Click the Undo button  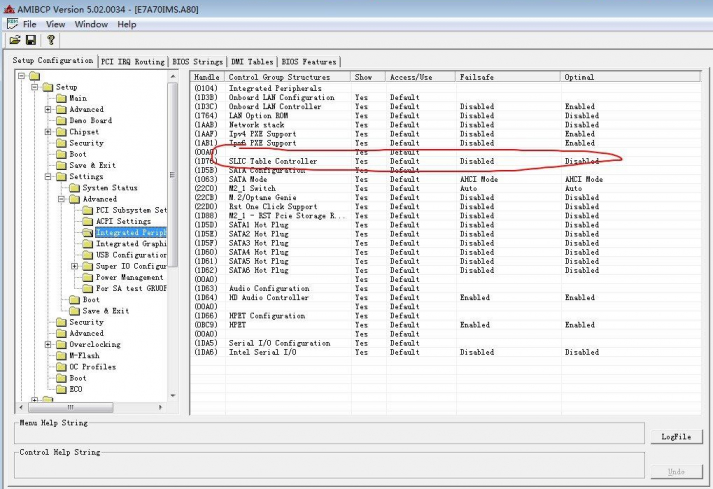(676, 472)
